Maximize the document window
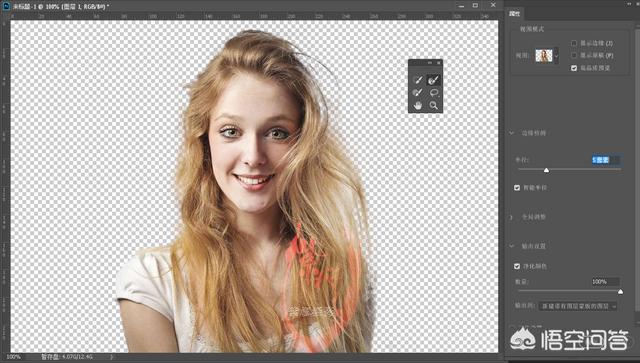640x363 pixels. (x=475, y=5)
